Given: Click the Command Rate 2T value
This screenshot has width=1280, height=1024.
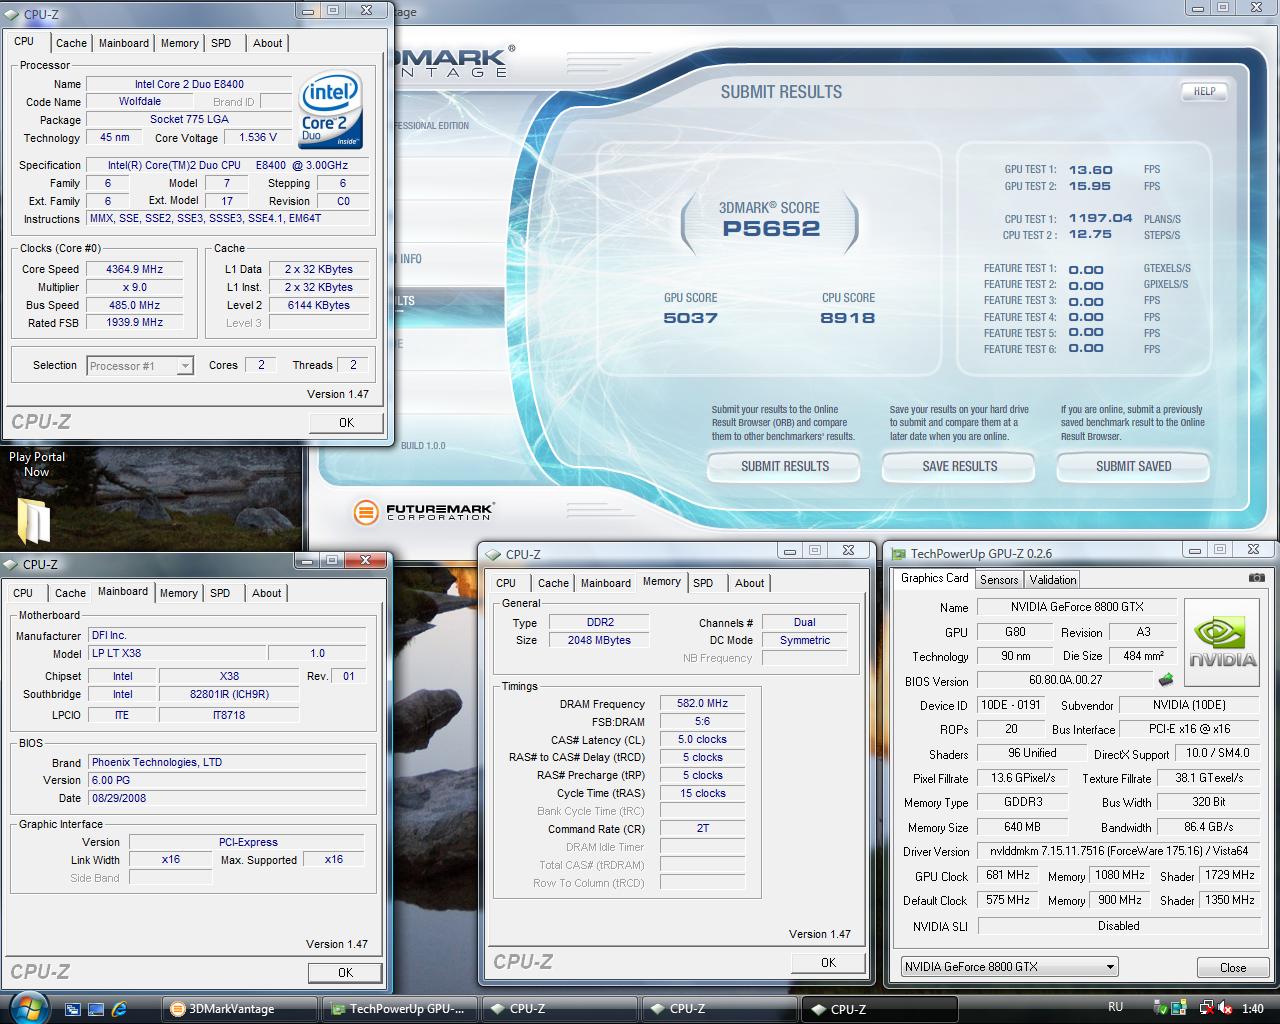Looking at the screenshot, I should tap(702, 829).
